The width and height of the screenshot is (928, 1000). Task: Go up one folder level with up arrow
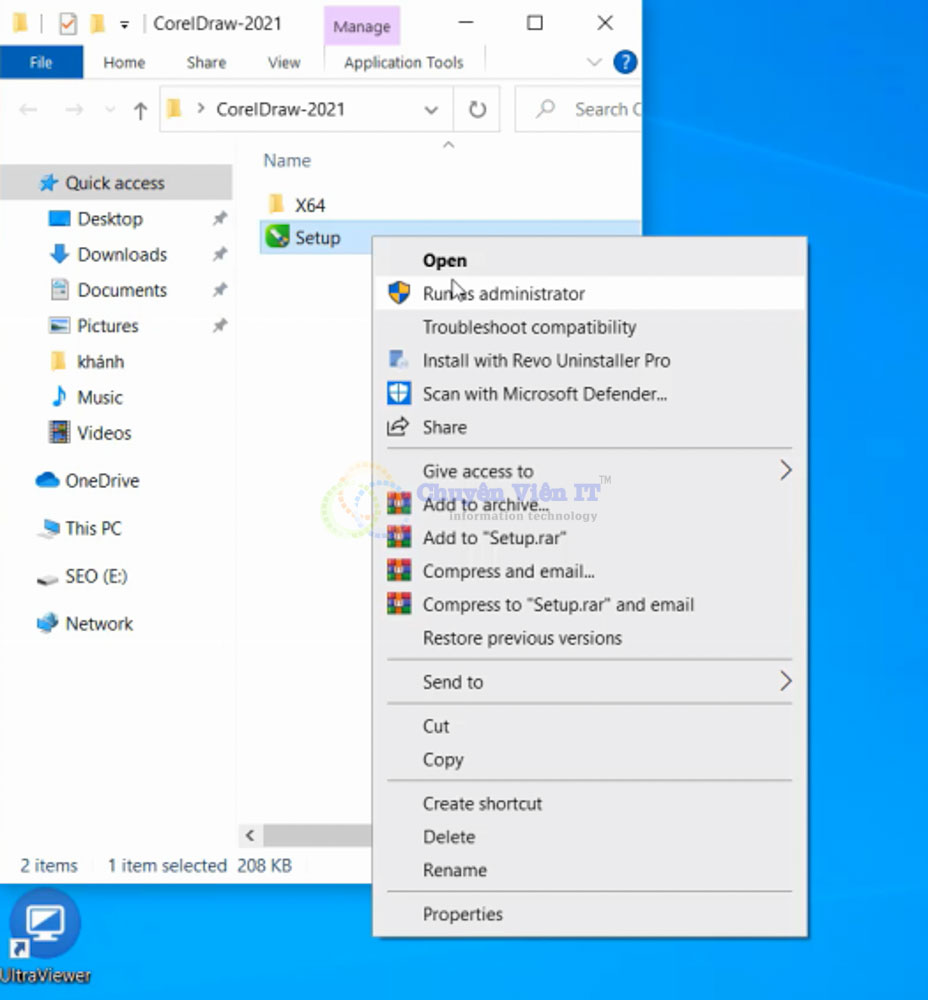140,110
